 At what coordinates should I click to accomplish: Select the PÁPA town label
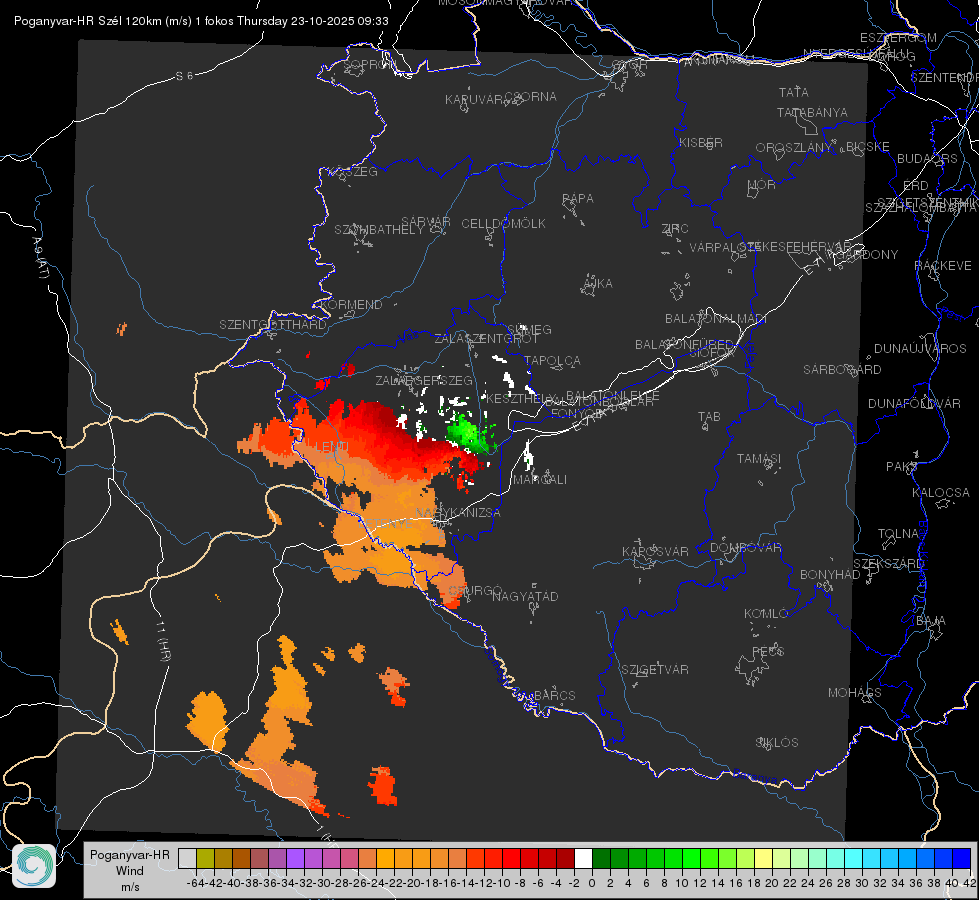click(578, 199)
